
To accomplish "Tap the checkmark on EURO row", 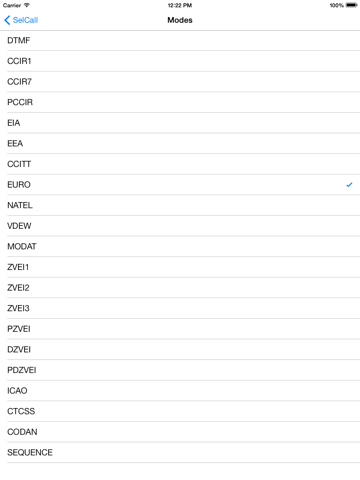I will pyautogui.click(x=349, y=185).
